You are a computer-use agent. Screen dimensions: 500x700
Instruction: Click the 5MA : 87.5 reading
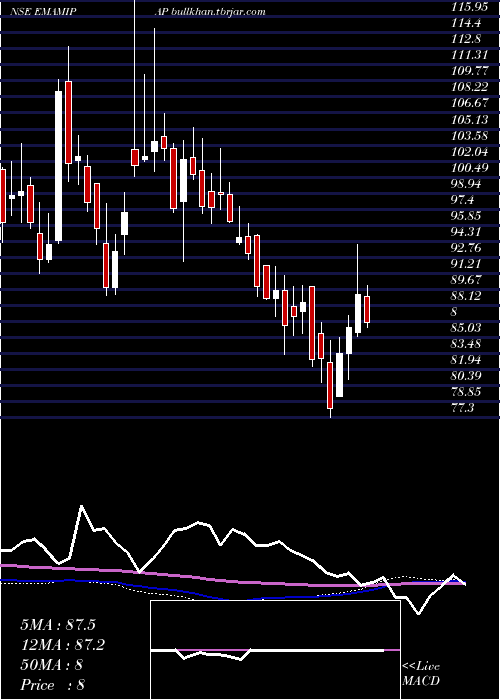click(58, 625)
